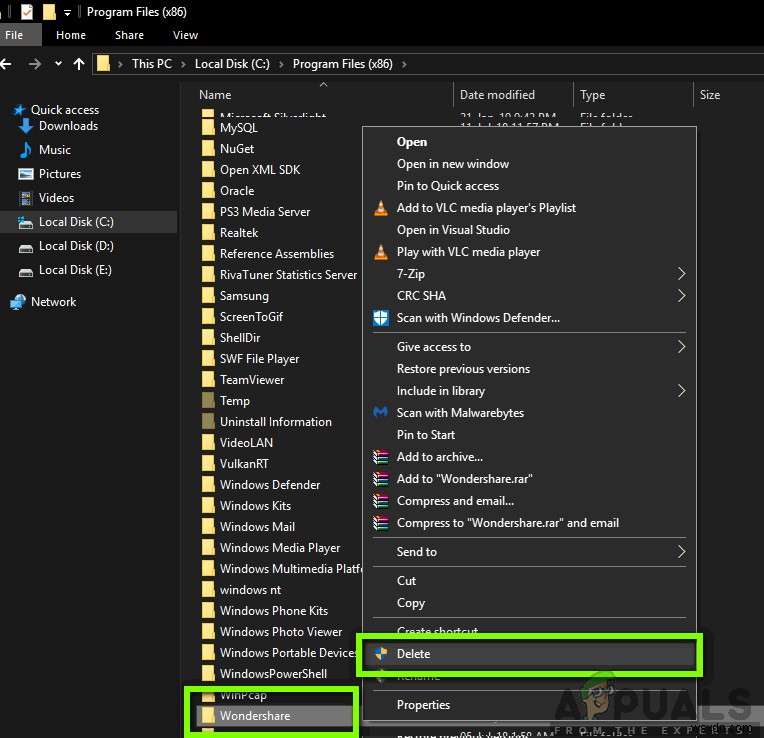Click chevron after Local Disk (C:) in address bar
This screenshot has height=738, width=764.
pos(281,64)
